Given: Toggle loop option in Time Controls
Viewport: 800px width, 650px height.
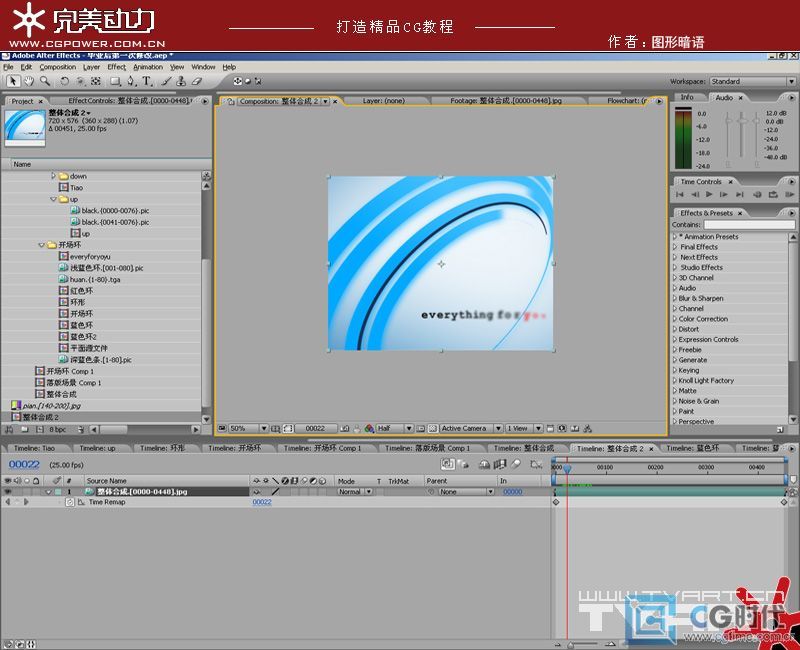Looking at the screenshot, I should click(773, 194).
